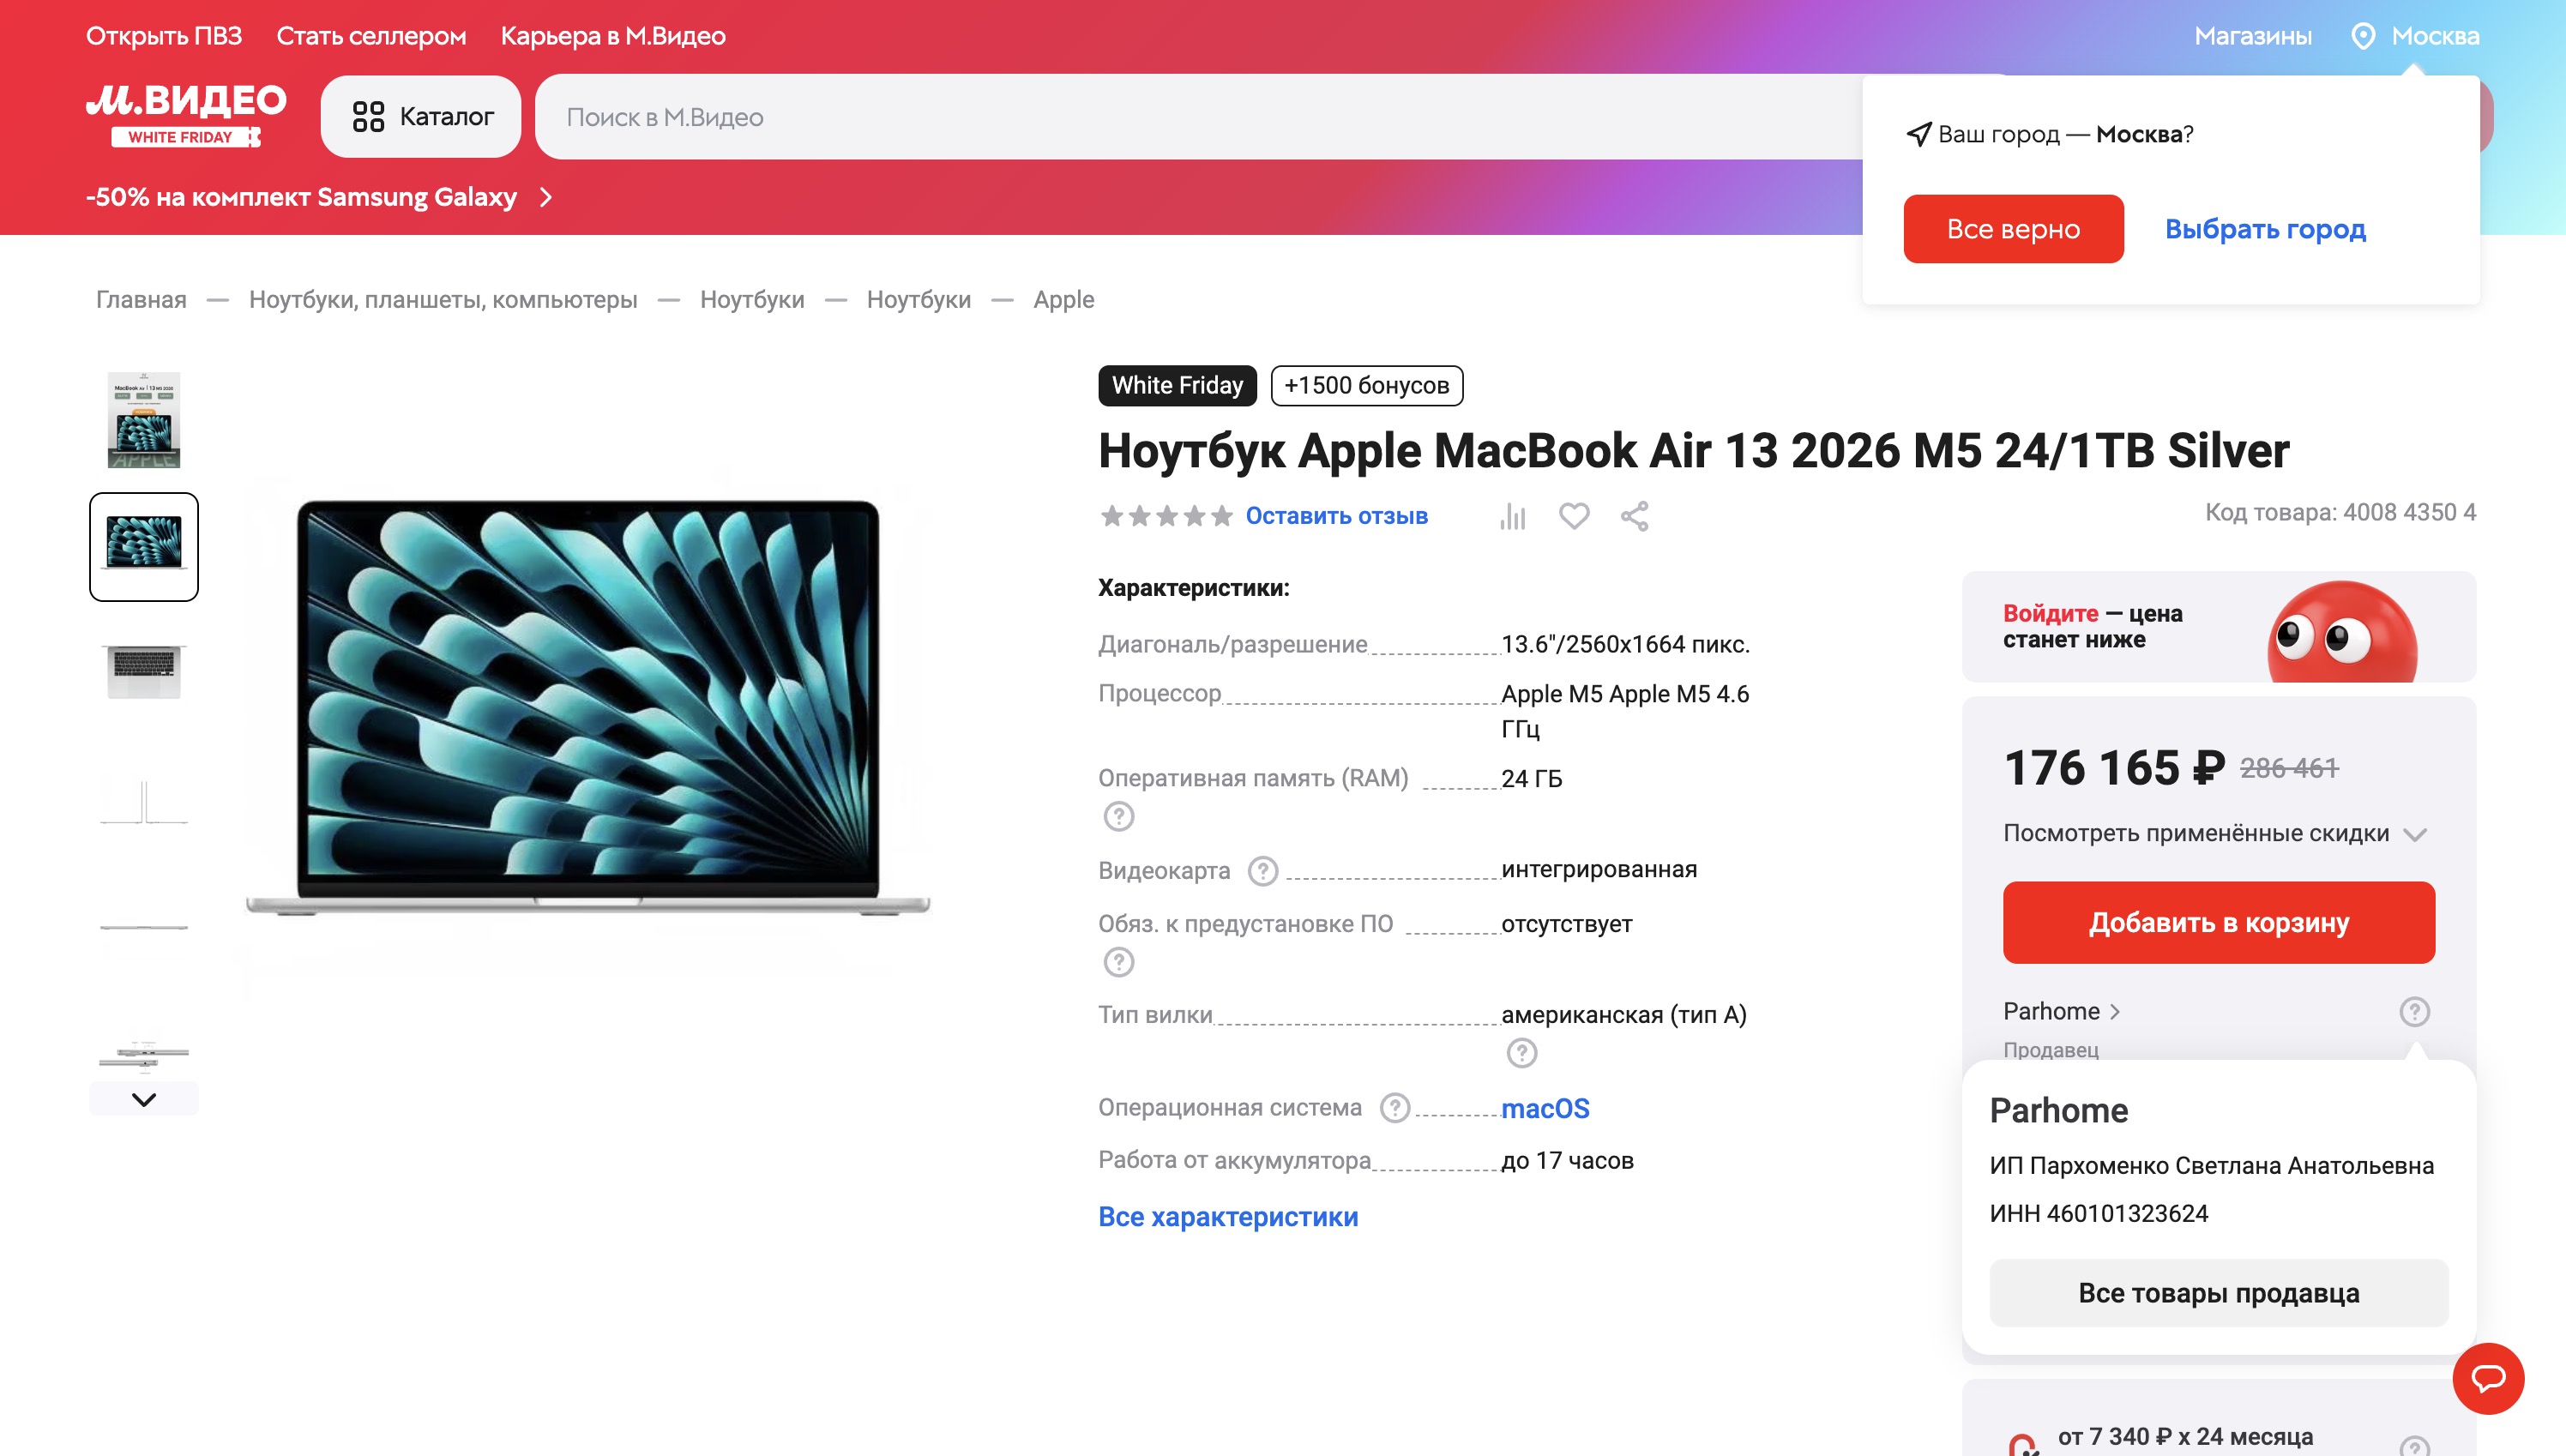
Task: Click the 'ИП Пархоменко Светлана Анатольевна' text
Action: pyautogui.click(x=2212, y=1165)
